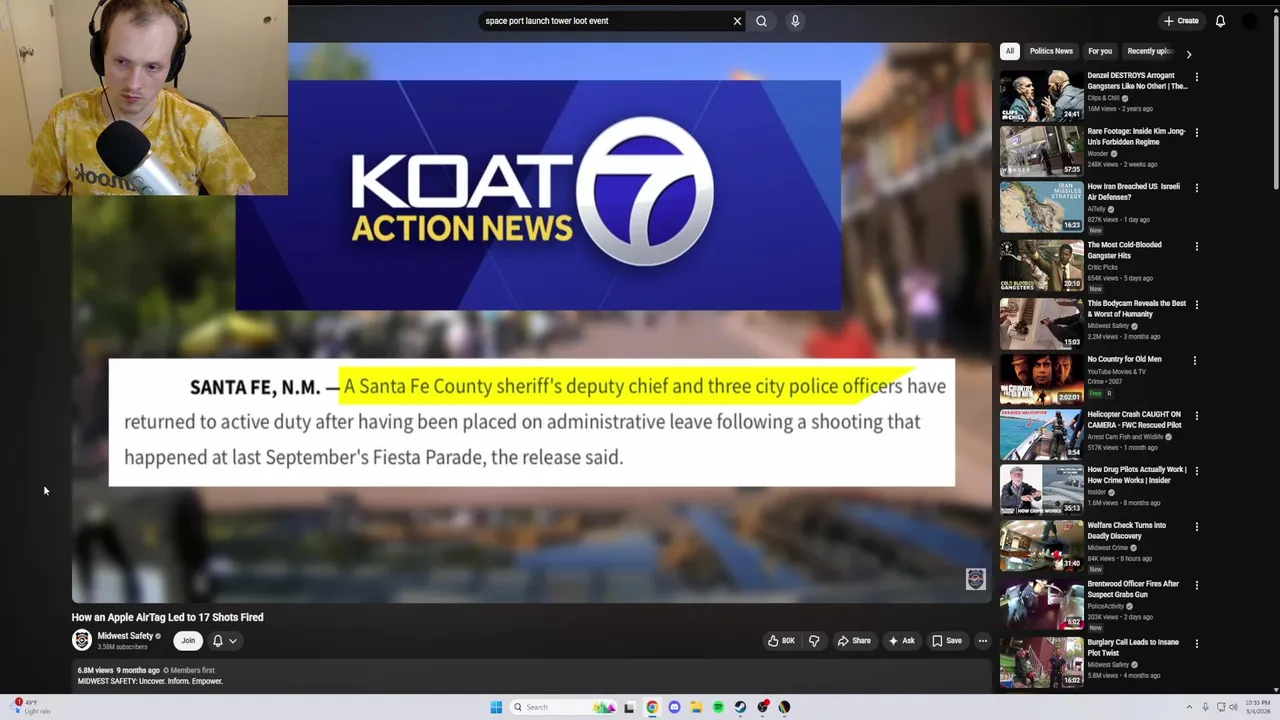The image size is (1280, 720).
Task: Open the Windows Start menu
Action: pos(496,708)
